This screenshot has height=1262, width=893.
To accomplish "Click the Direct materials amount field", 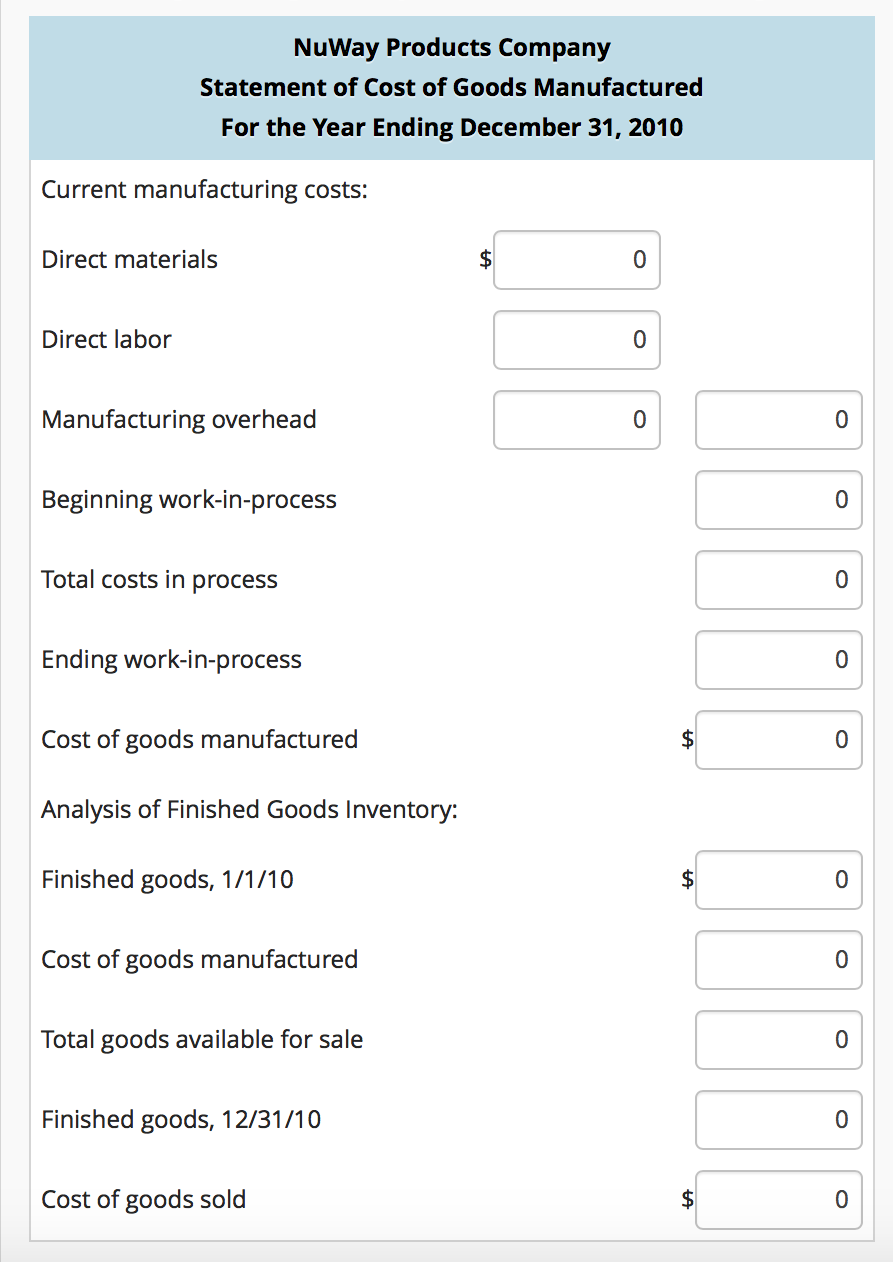I will [577, 260].
